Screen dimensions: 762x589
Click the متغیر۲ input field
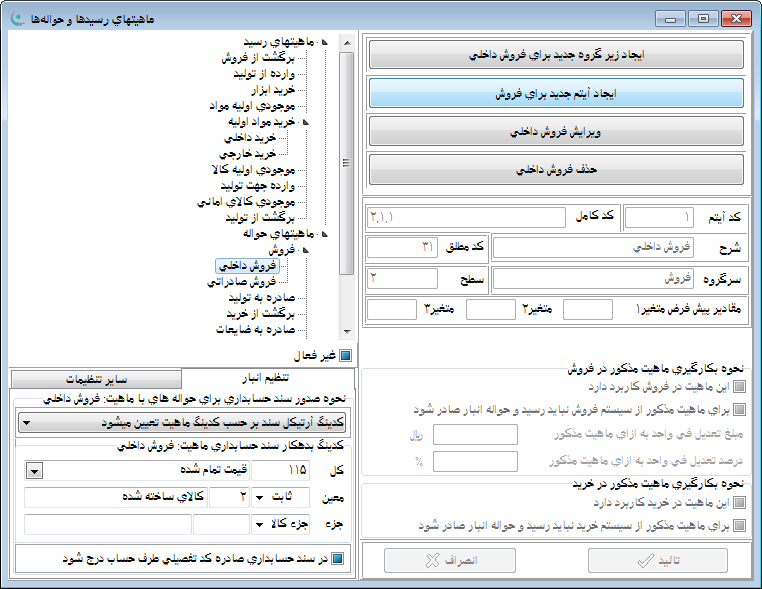491,310
